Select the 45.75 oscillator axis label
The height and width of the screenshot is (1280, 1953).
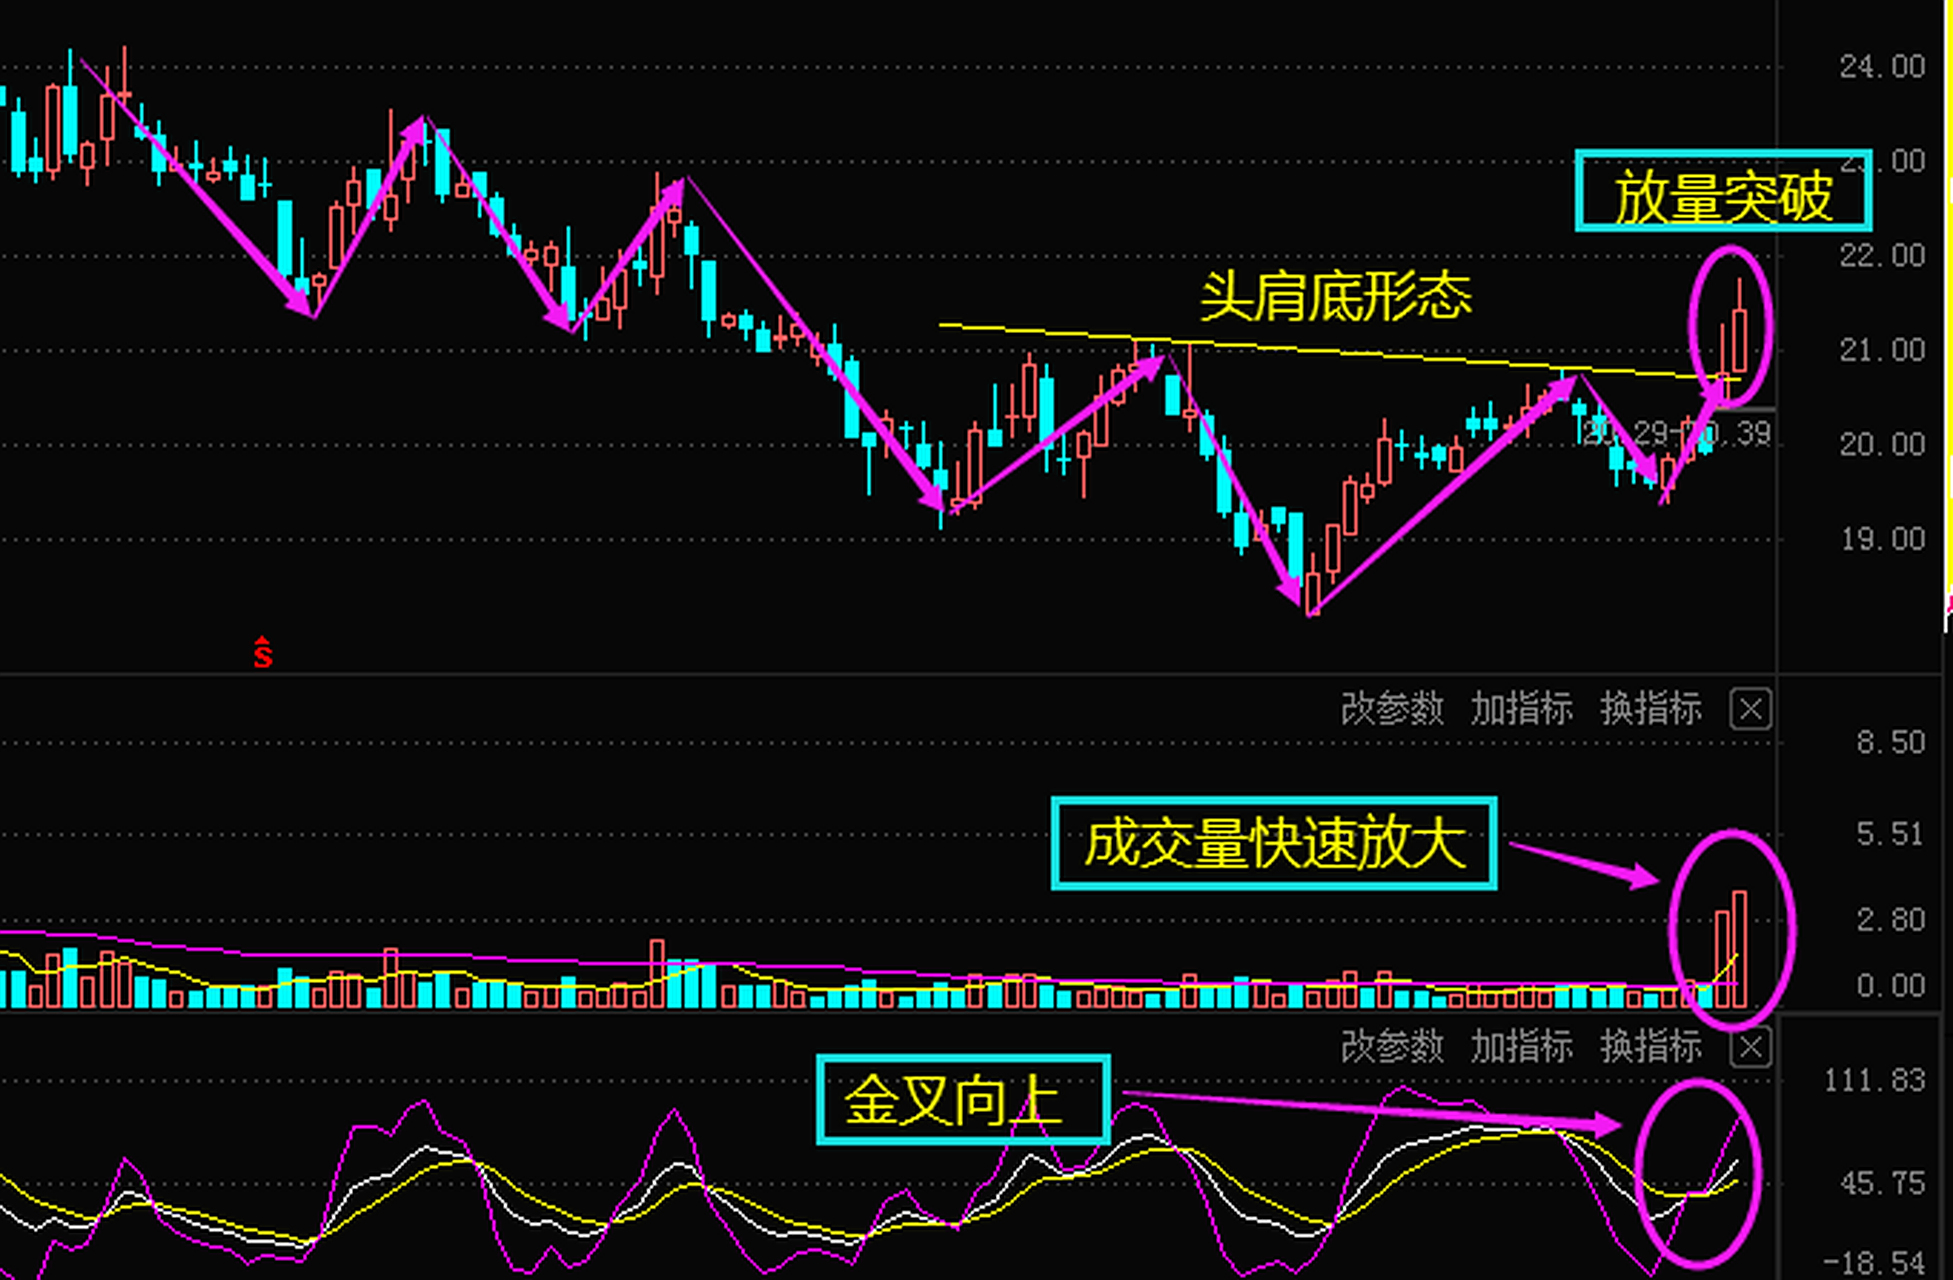(1882, 1184)
